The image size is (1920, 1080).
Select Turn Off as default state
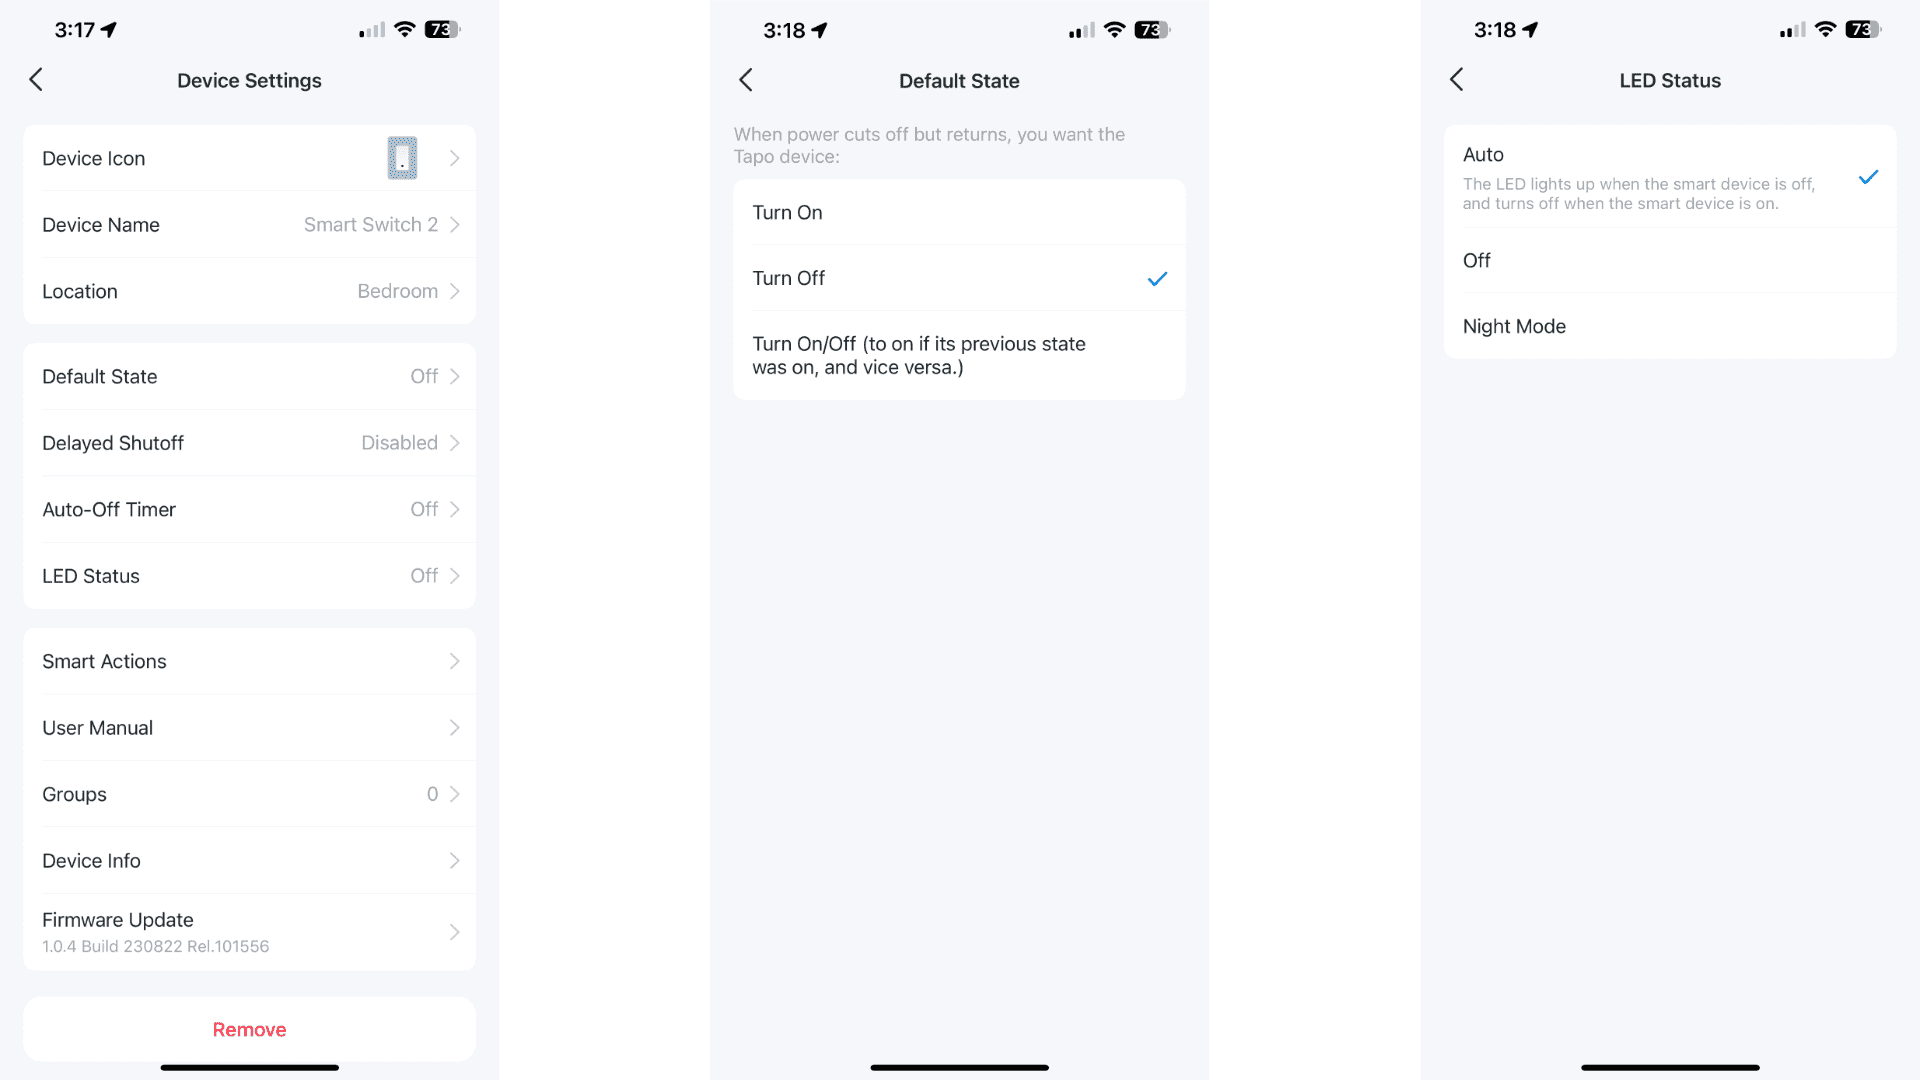coord(959,278)
